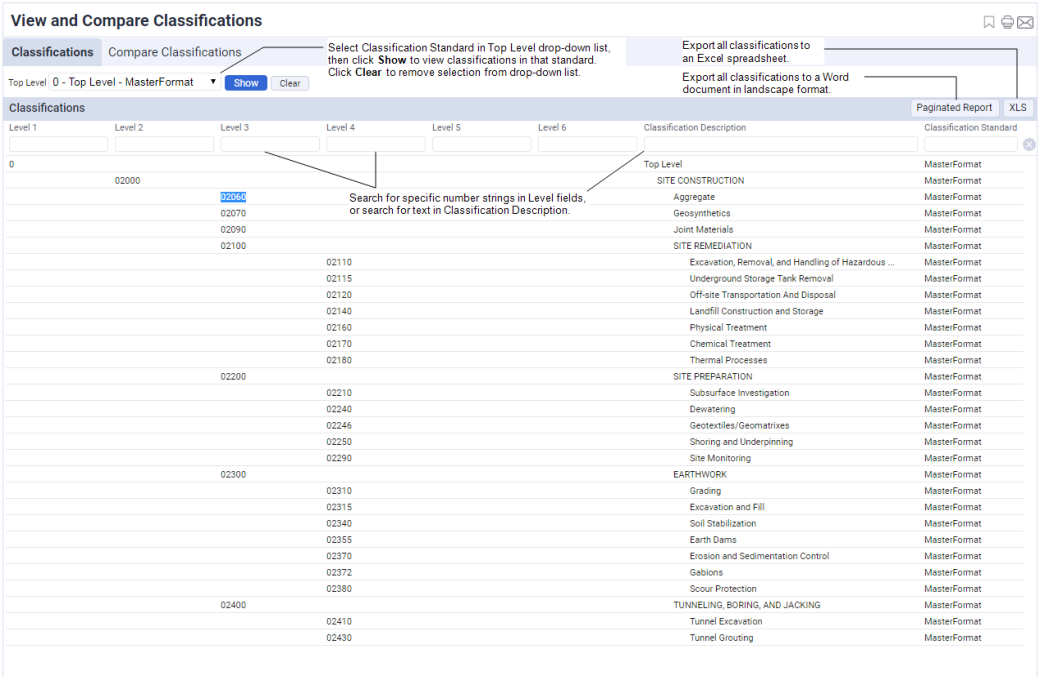Click the Level 3 search field
Image resolution: width=1040 pixels, height=680 pixels.
(x=268, y=143)
